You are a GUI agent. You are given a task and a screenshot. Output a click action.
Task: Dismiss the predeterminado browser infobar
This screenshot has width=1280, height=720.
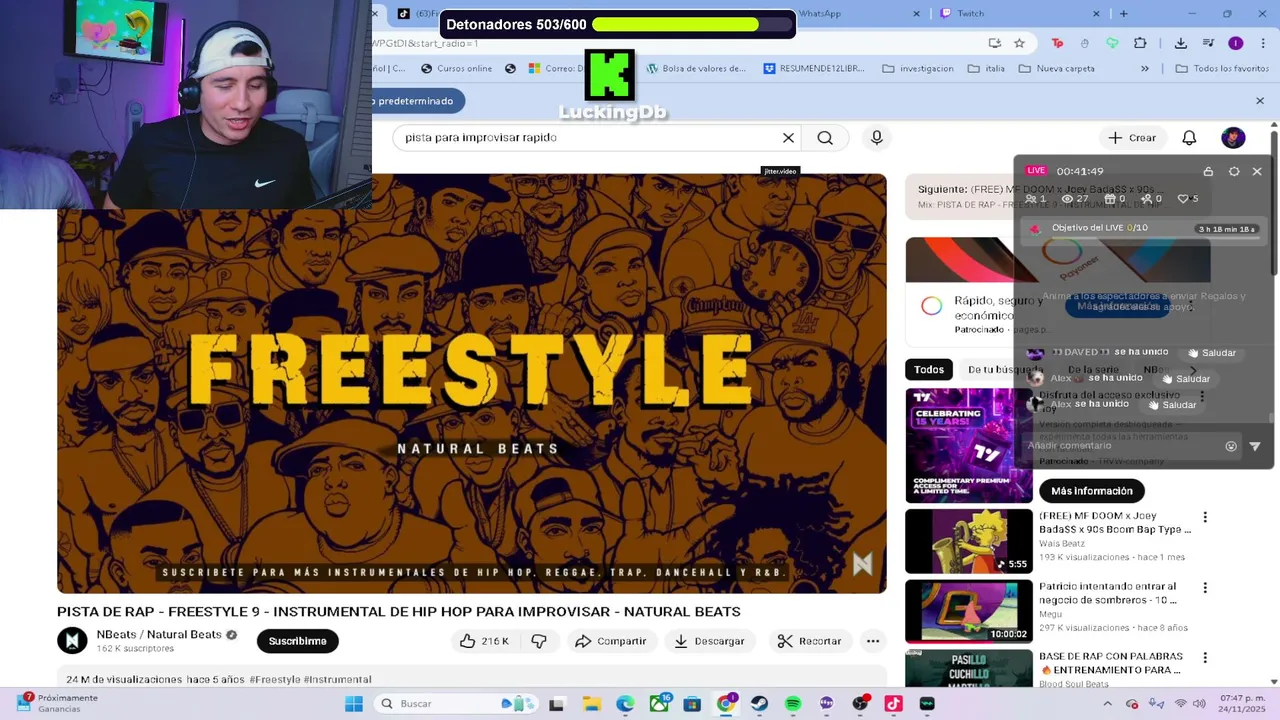(x=1260, y=101)
